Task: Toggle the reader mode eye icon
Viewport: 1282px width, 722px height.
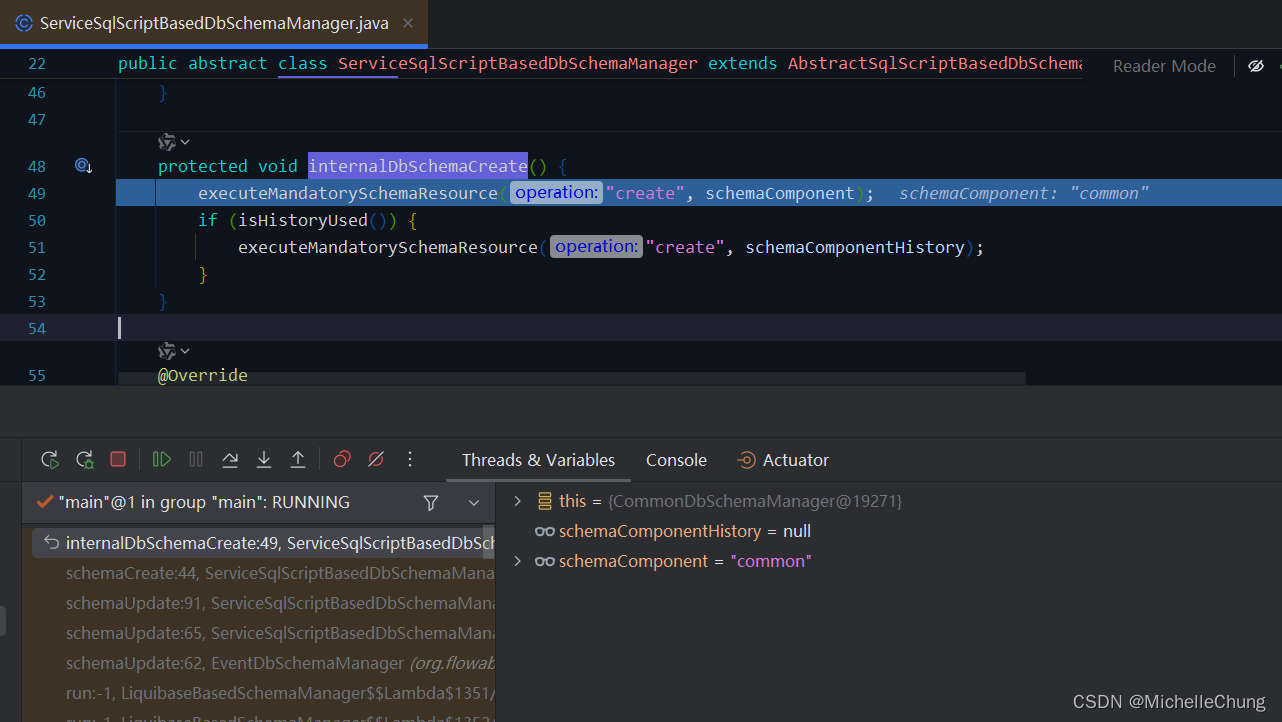Action: (1256, 66)
